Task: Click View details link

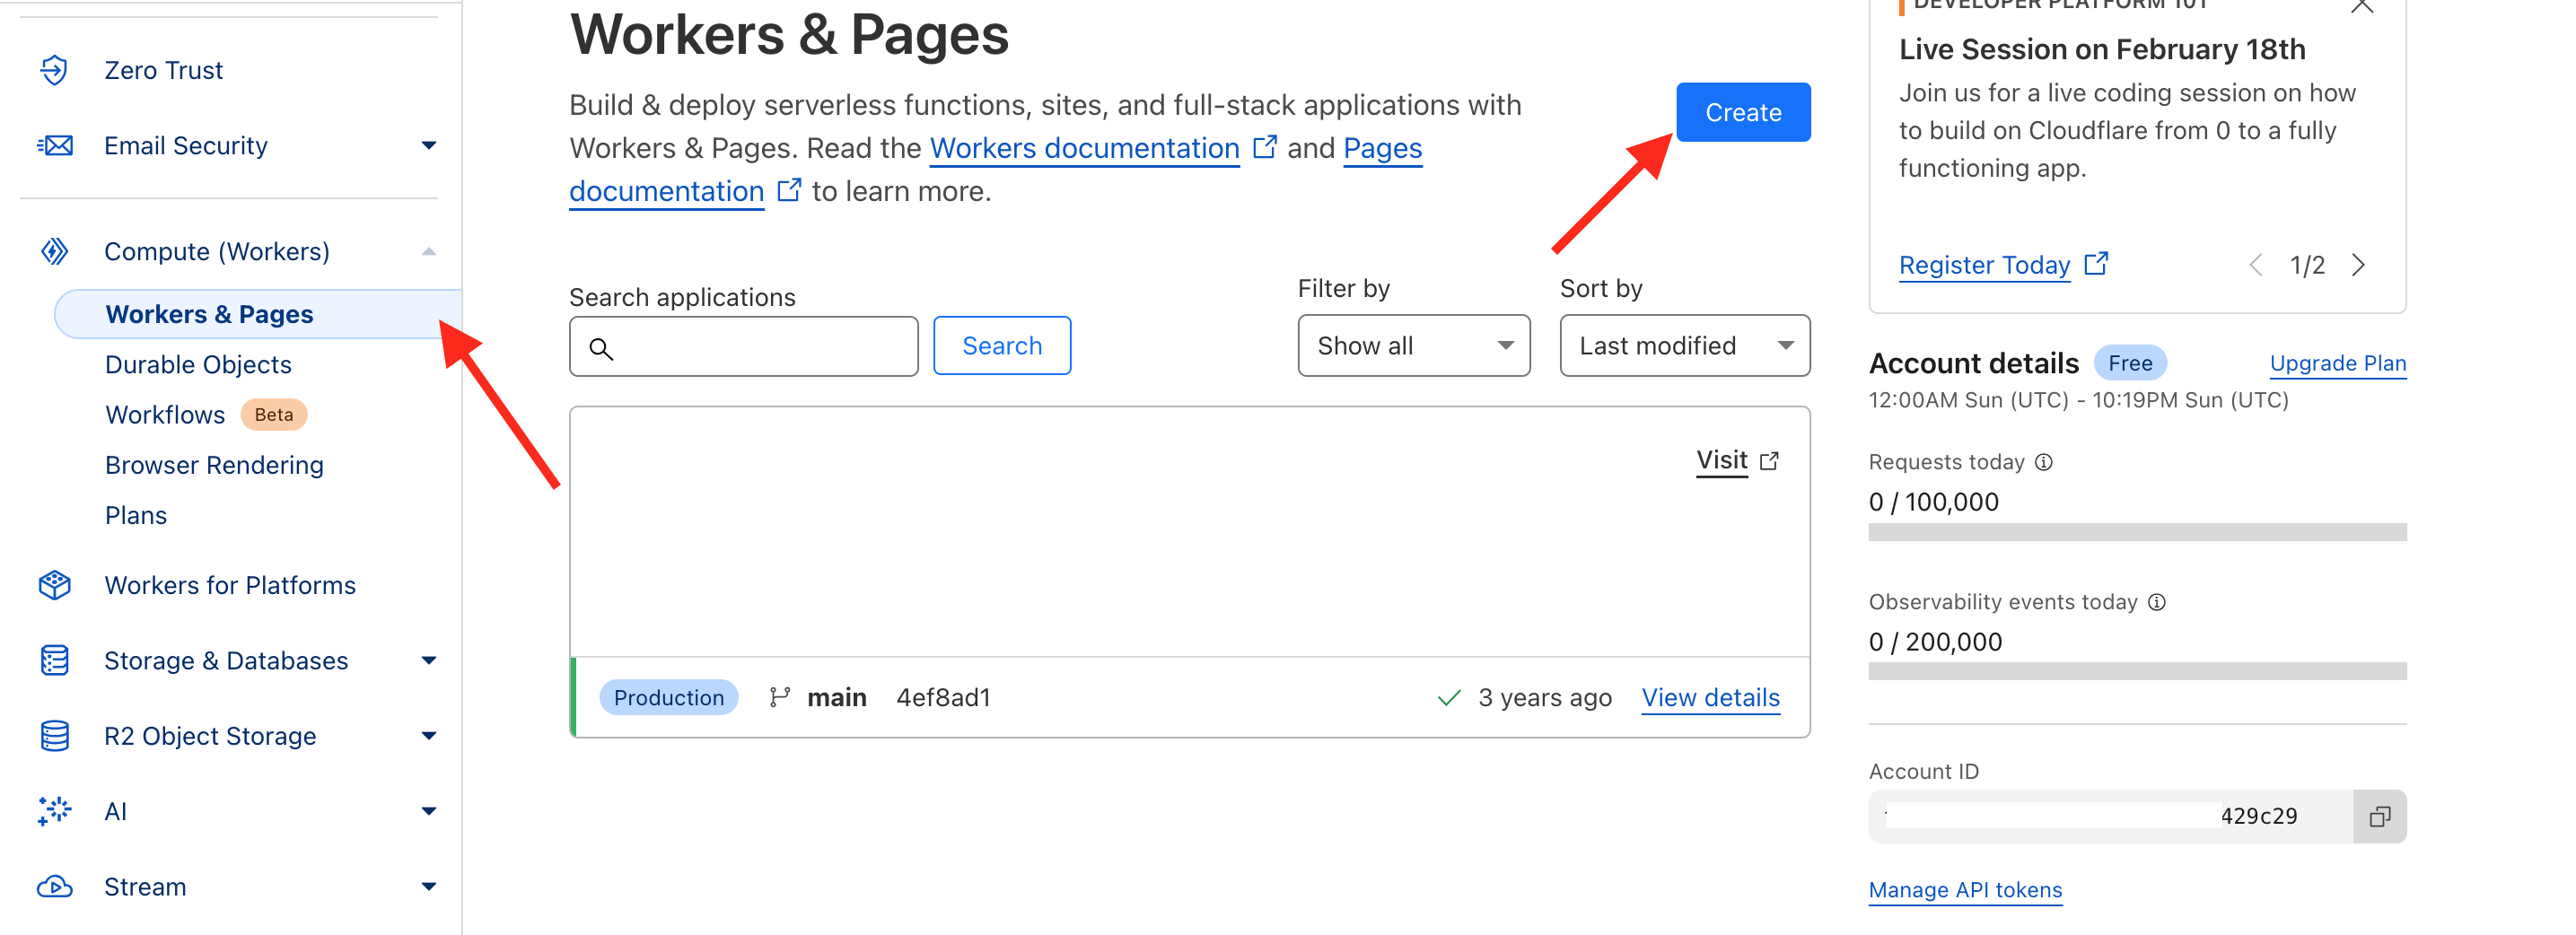Action: pos(1710,698)
